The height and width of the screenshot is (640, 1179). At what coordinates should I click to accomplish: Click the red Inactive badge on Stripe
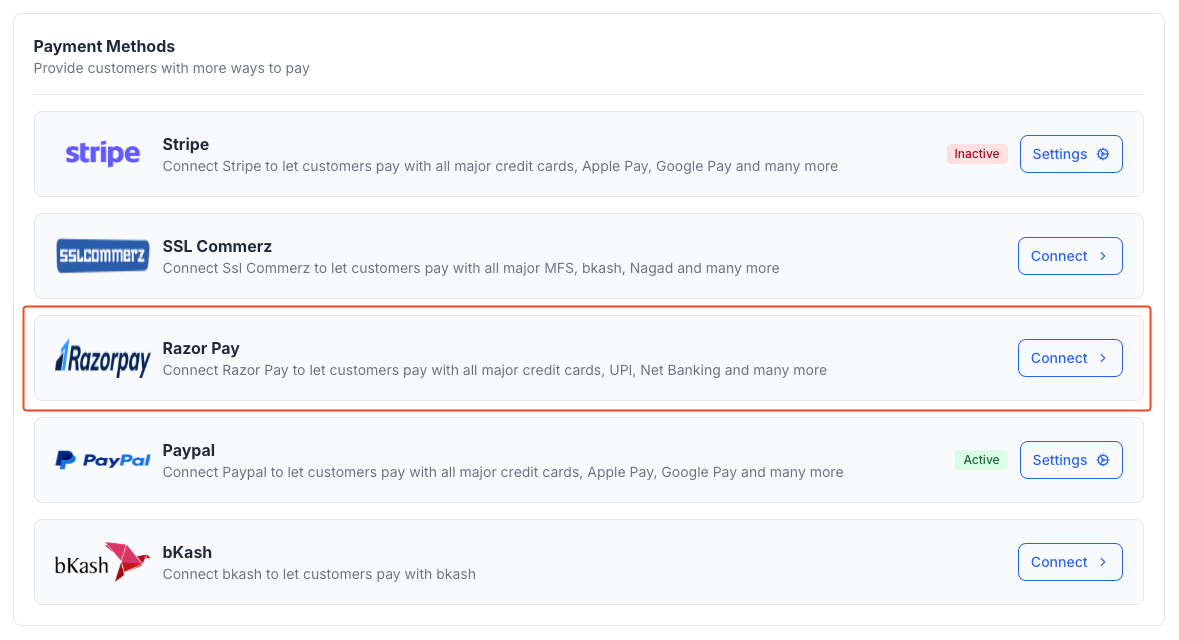(x=976, y=154)
